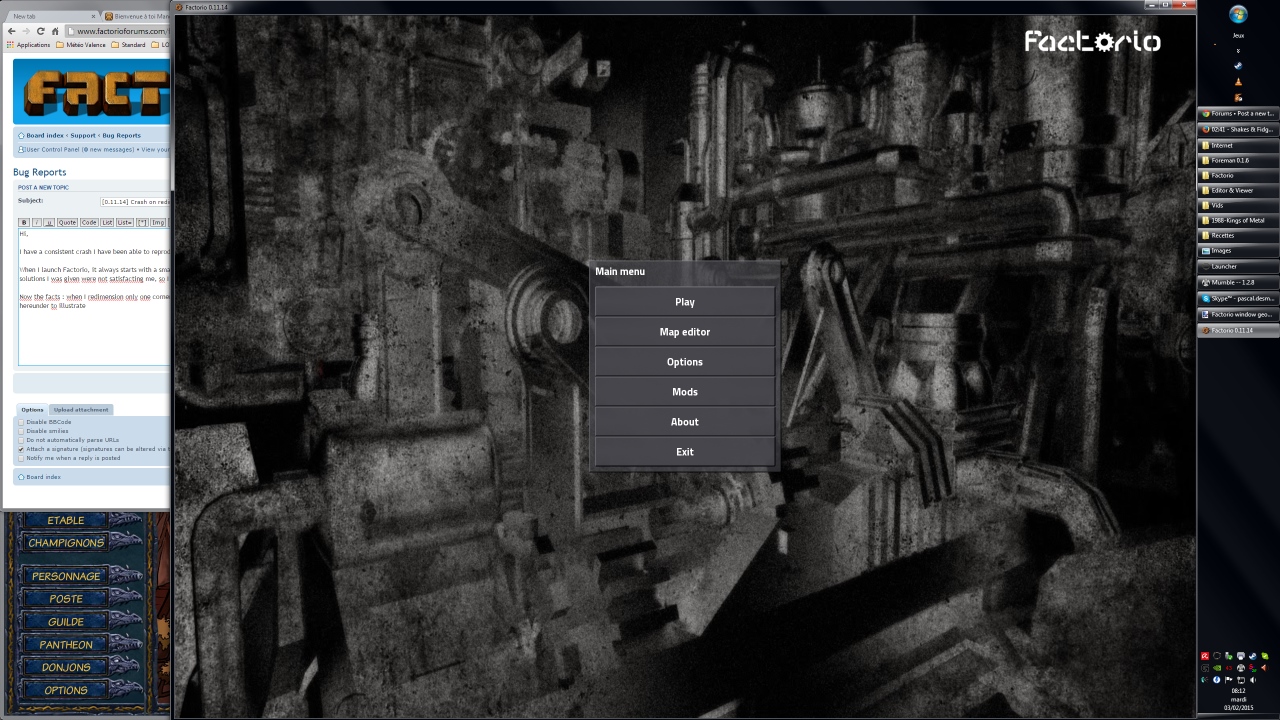Open the Mods menu entry
The image size is (1280, 720).
pos(684,392)
